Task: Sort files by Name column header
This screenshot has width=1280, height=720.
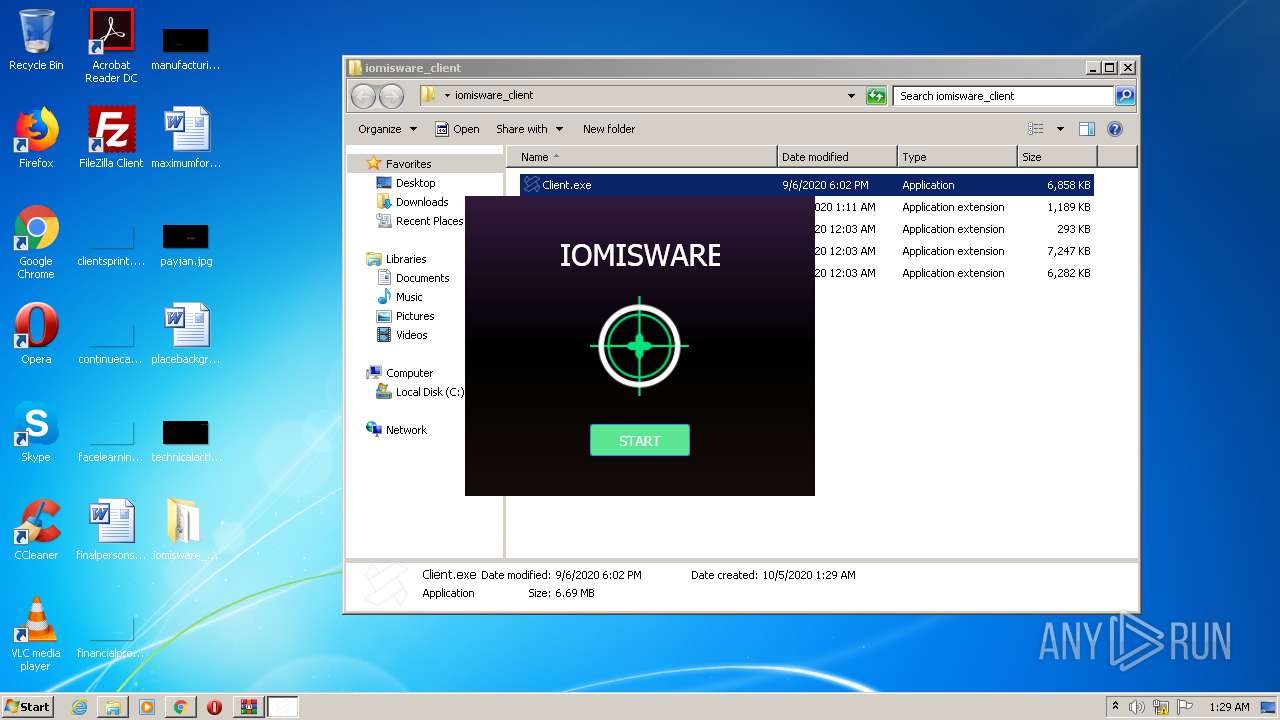Action: pyautogui.click(x=641, y=157)
